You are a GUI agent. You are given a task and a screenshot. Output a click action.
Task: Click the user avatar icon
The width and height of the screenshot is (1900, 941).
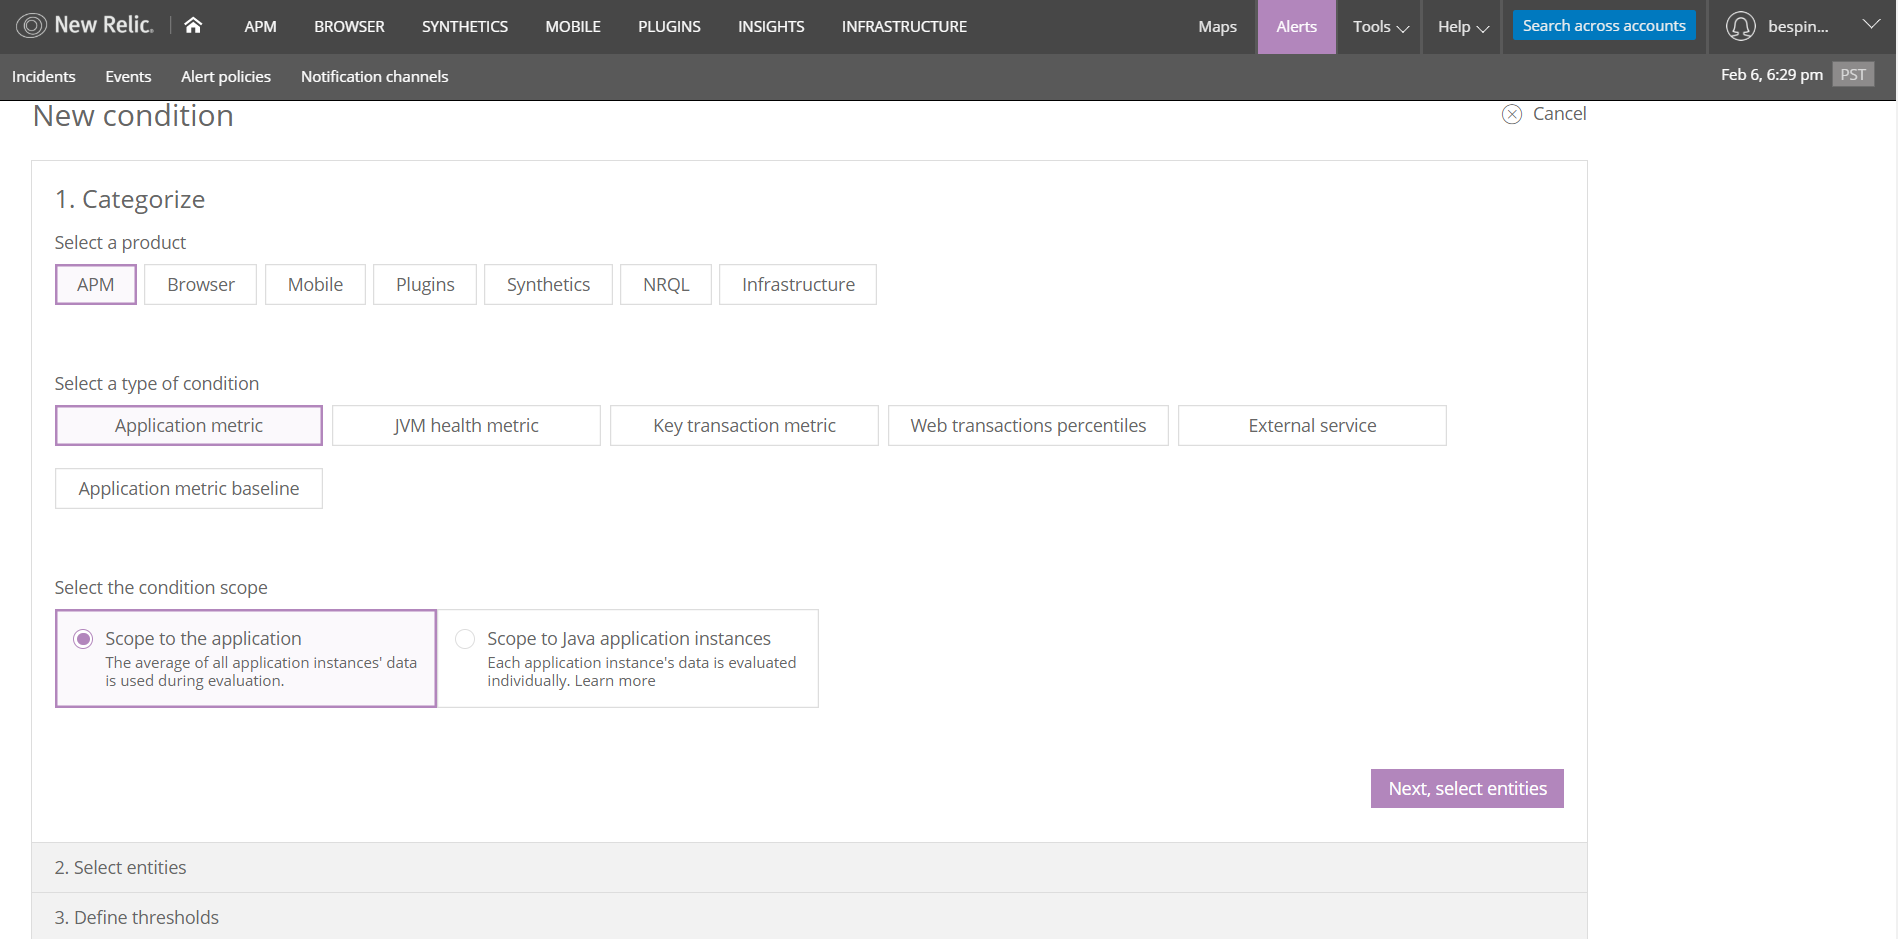tap(1740, 27)
